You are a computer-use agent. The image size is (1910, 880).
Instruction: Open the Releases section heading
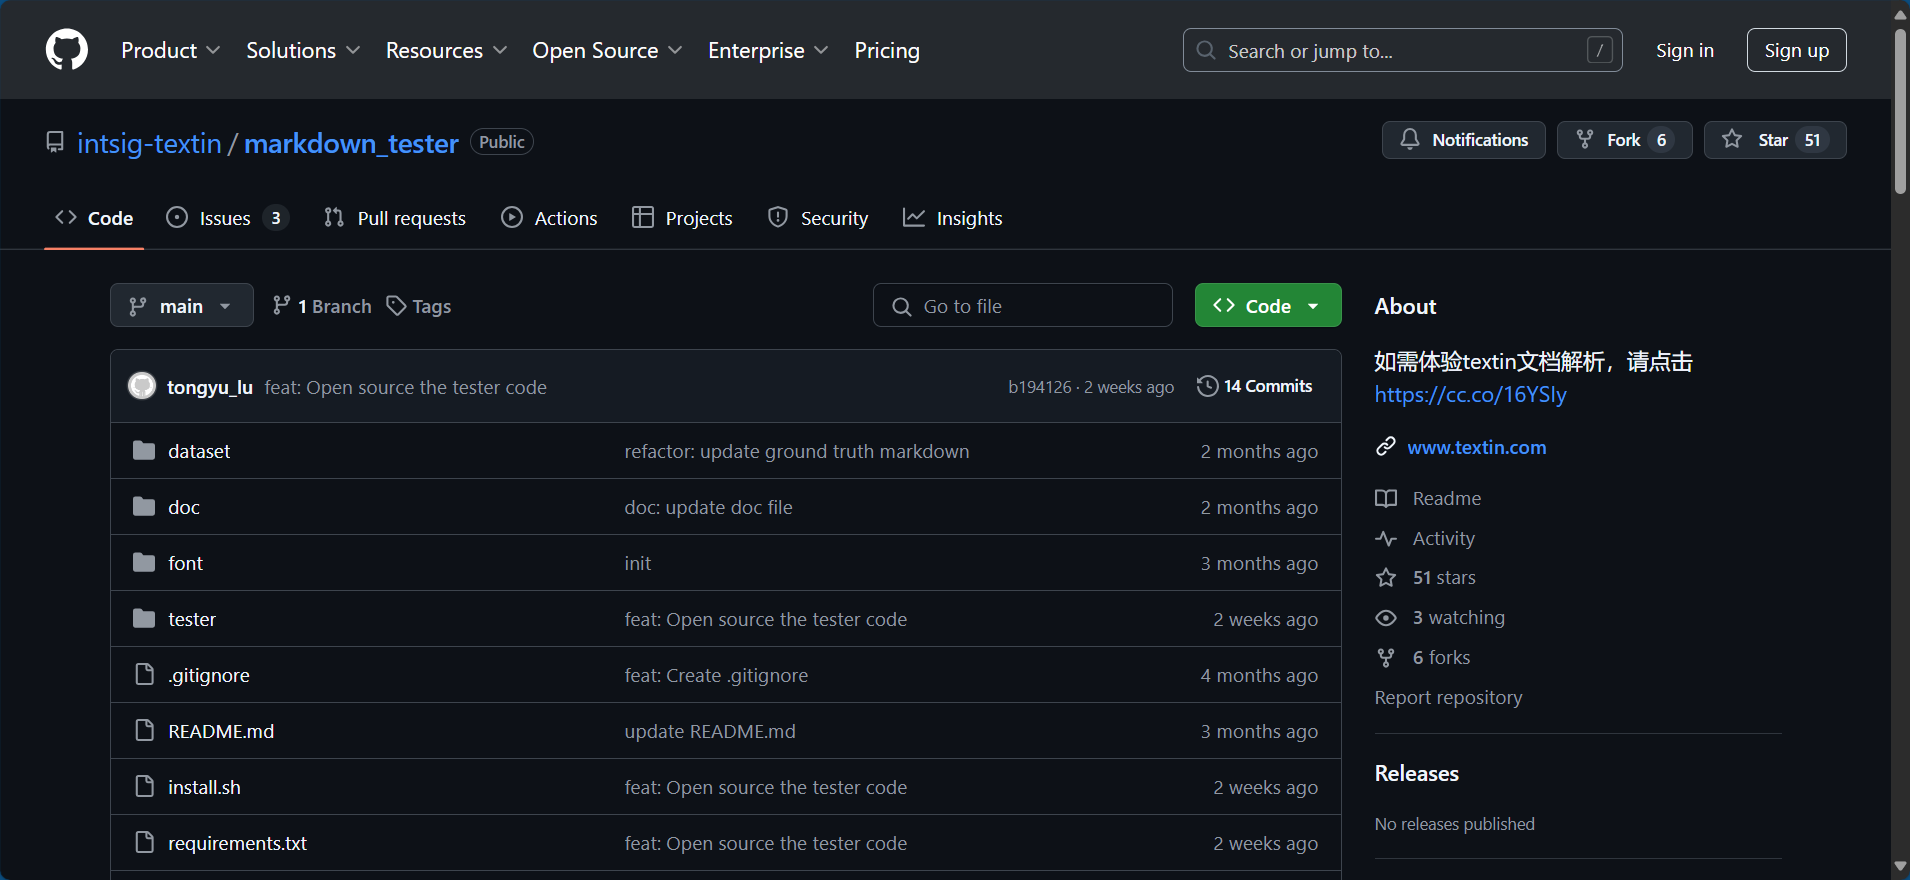(1416, 773)
